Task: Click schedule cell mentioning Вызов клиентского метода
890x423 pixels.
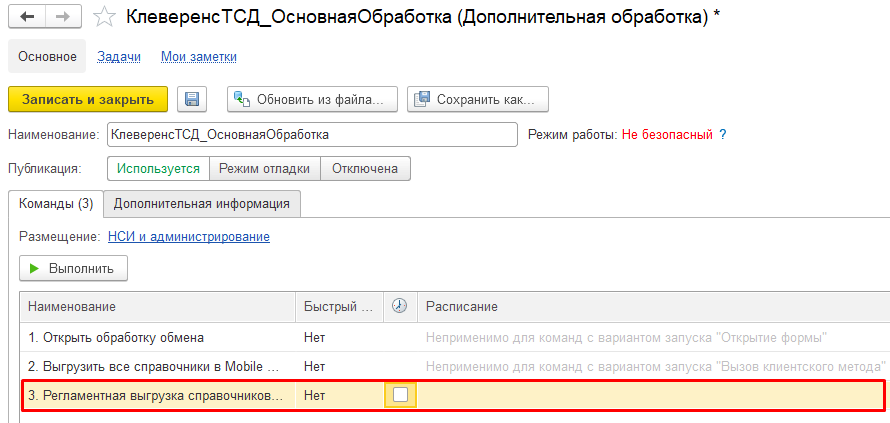Action: point(654,366)
